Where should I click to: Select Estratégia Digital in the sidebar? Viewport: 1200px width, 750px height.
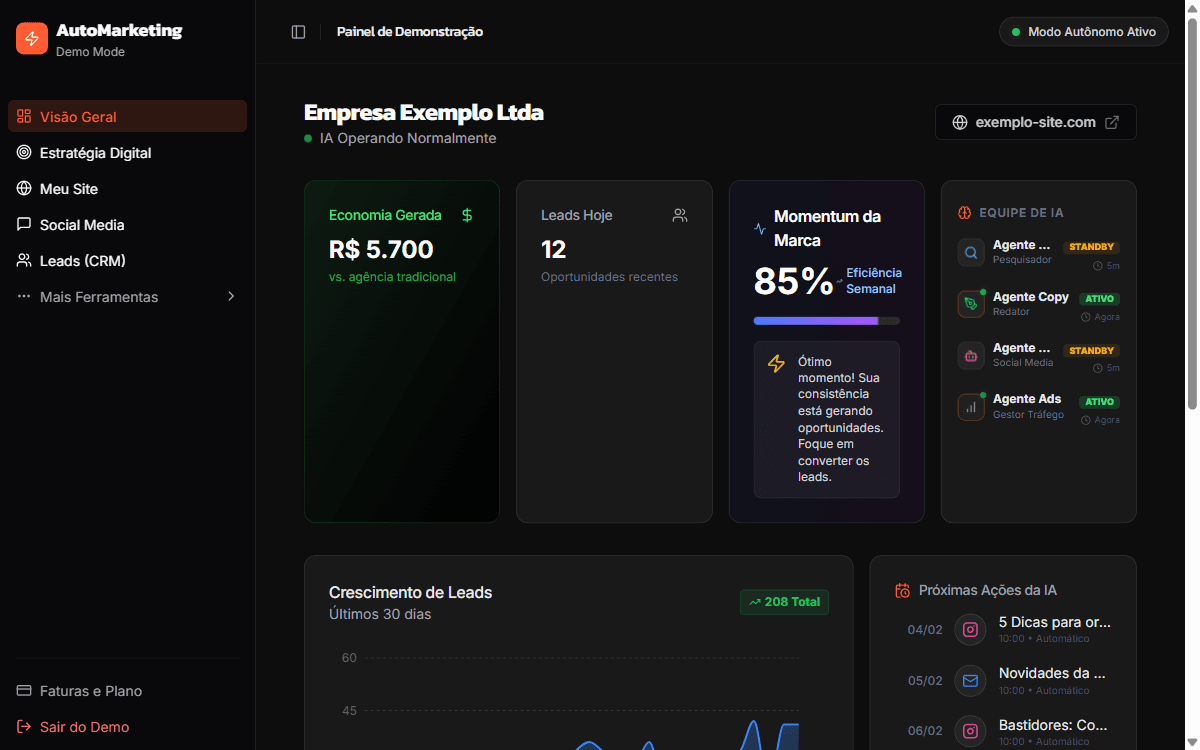point(95,152)
